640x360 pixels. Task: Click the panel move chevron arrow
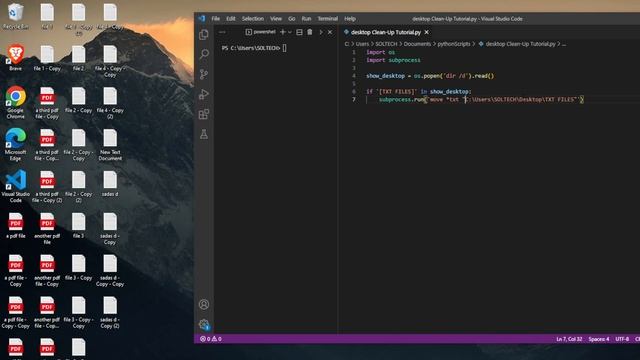coord(321,32)
